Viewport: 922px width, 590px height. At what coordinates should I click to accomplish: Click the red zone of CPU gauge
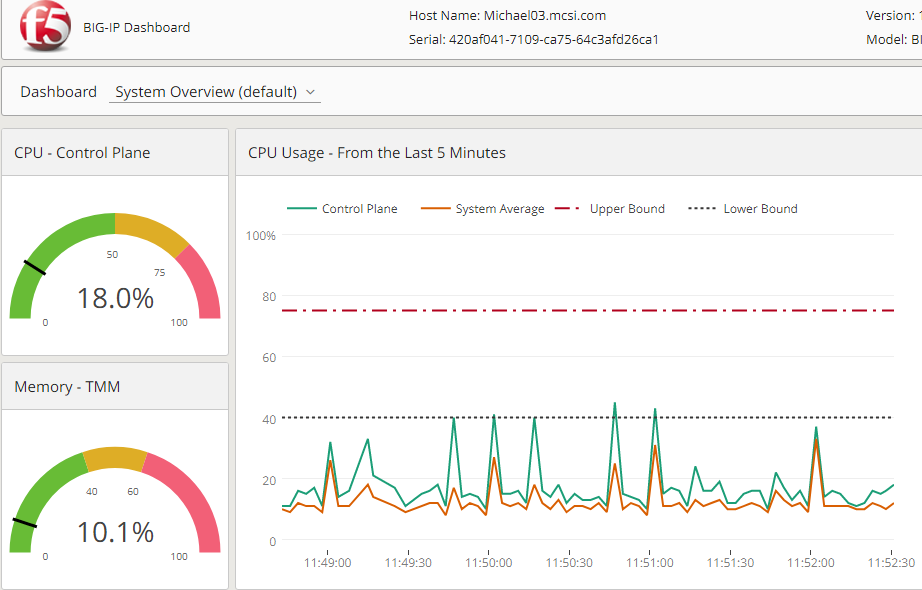(x=203, y=281)
